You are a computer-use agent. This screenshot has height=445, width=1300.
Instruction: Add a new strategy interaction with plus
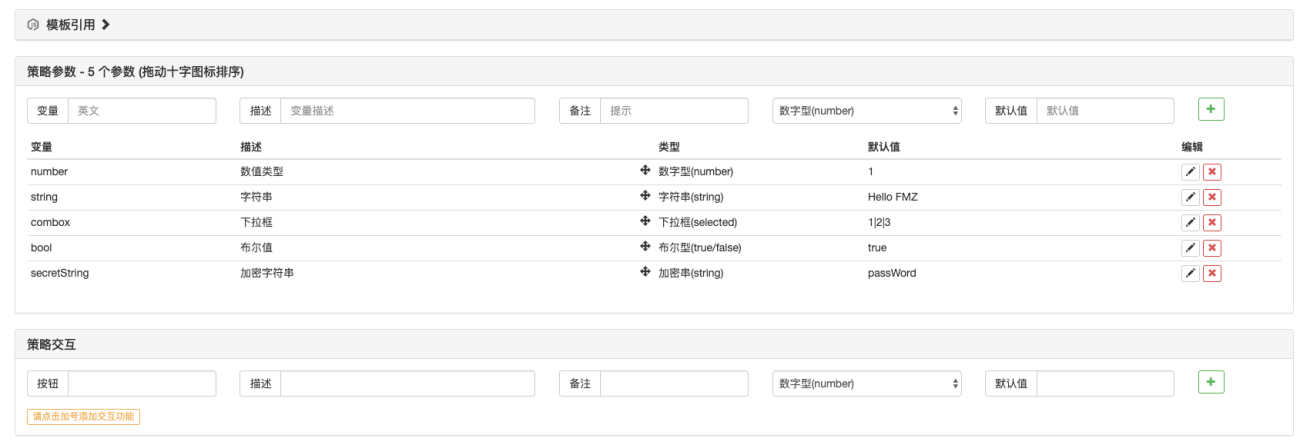[x=1211, y=383]
